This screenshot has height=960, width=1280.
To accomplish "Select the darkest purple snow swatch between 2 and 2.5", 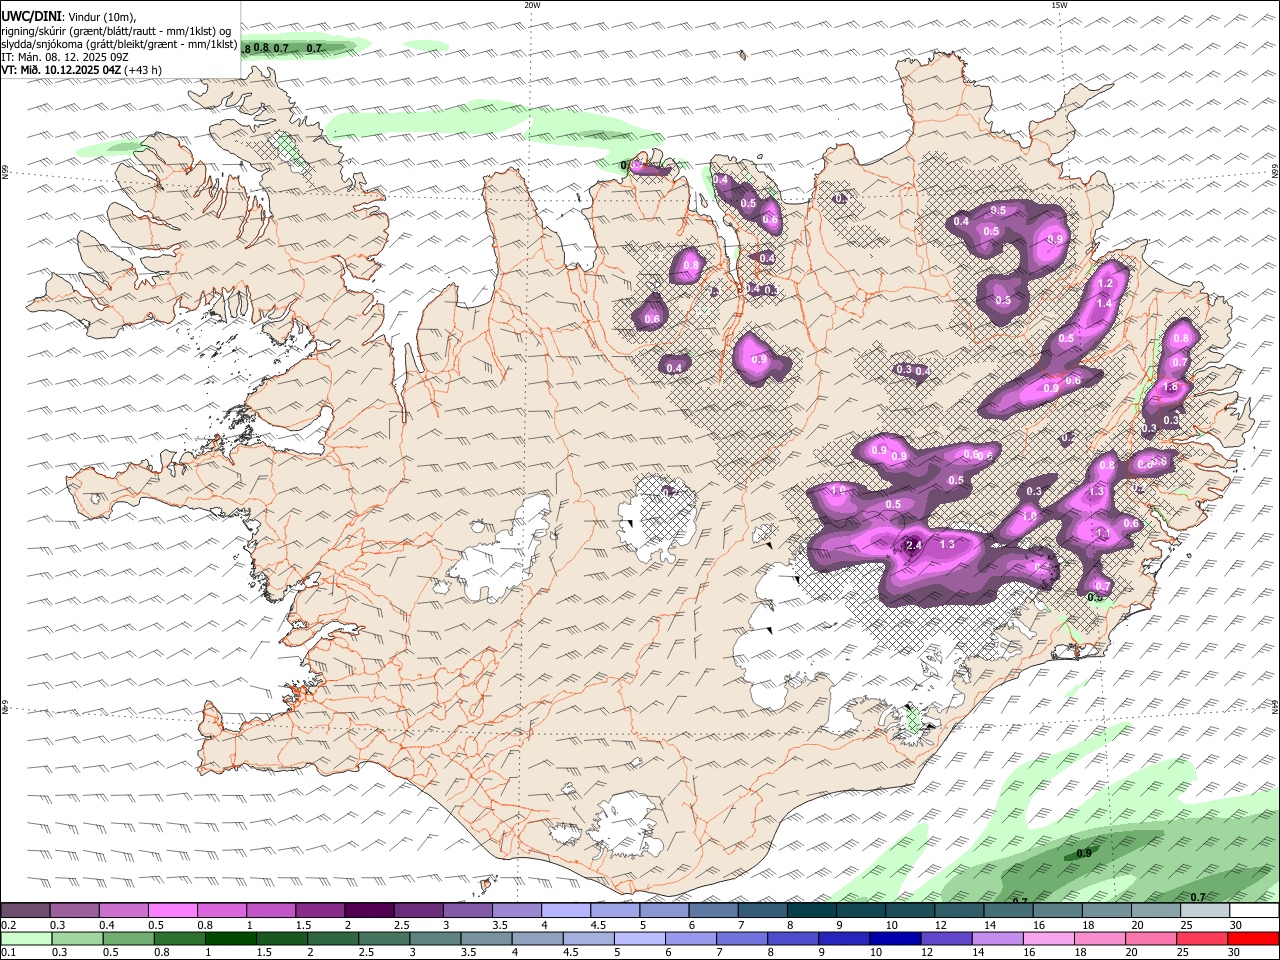I will tap(369, 910).
